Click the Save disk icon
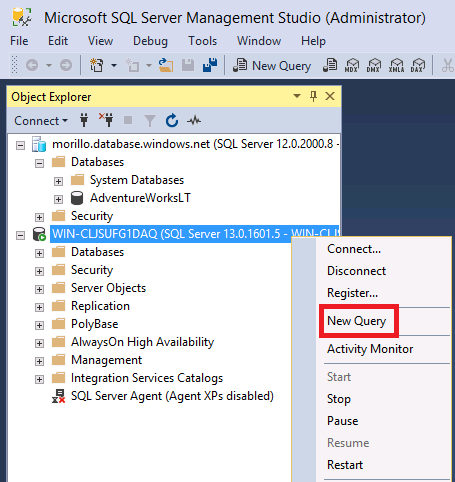 click(188, 65)
